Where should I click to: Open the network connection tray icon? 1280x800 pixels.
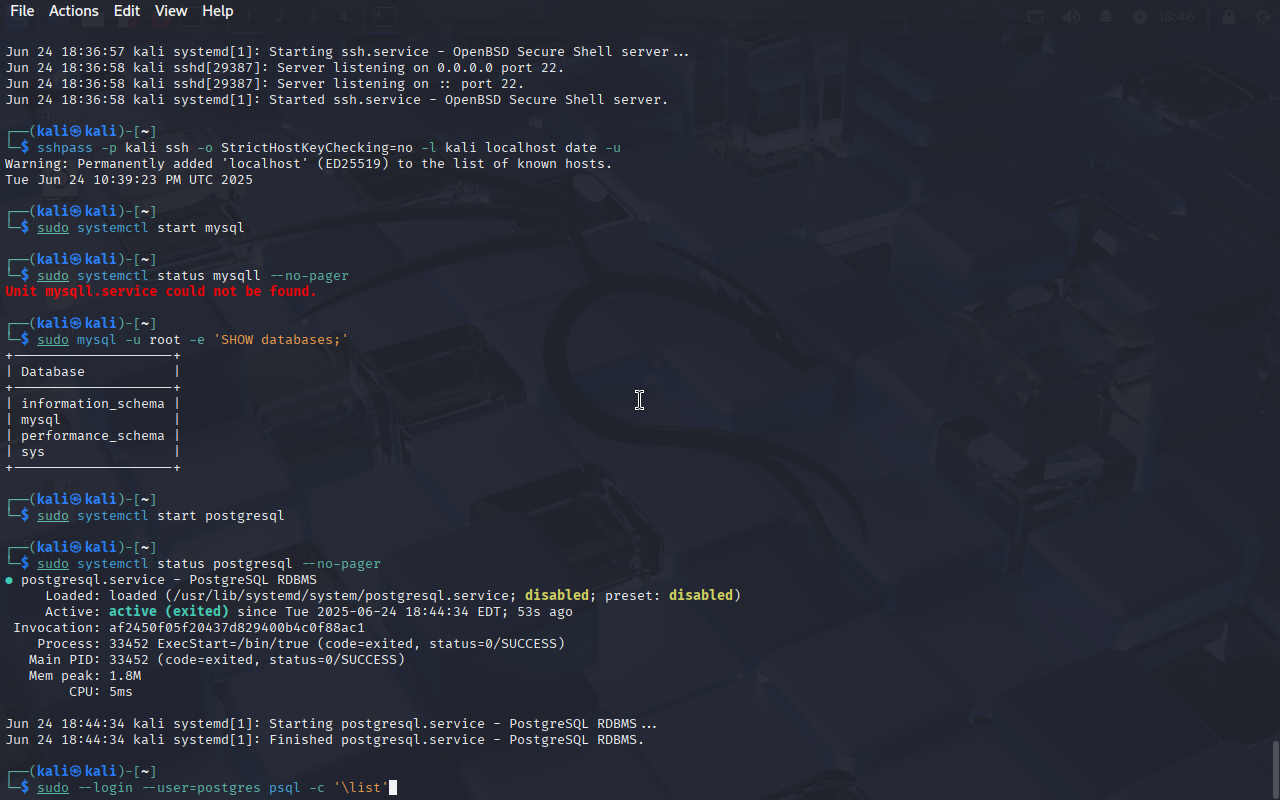(x=1036, y=17)
